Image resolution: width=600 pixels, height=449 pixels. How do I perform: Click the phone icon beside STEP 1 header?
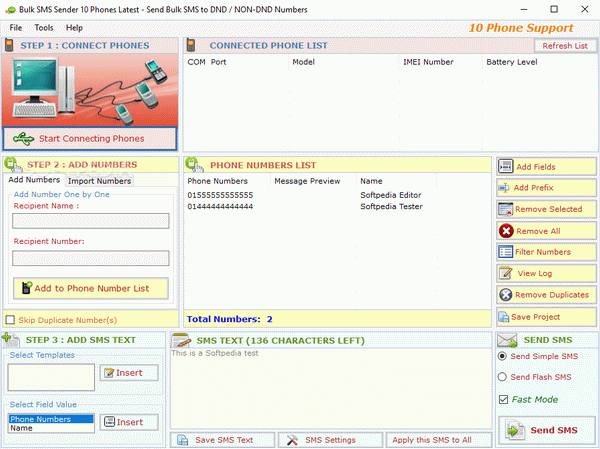(x=9, y=45)
